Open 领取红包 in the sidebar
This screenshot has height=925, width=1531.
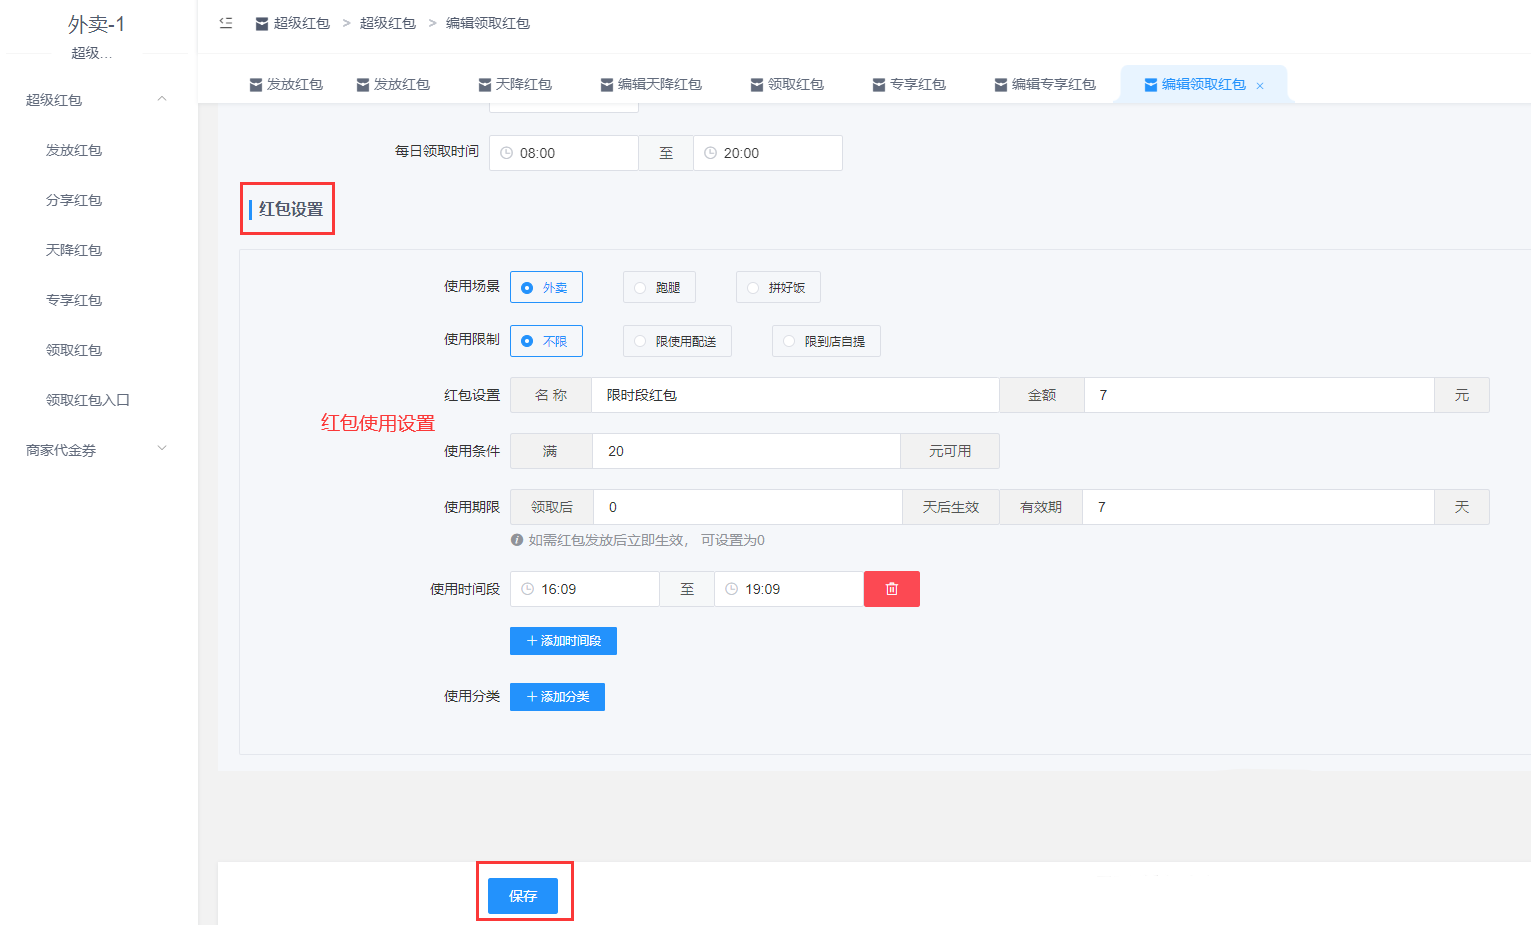74,350
